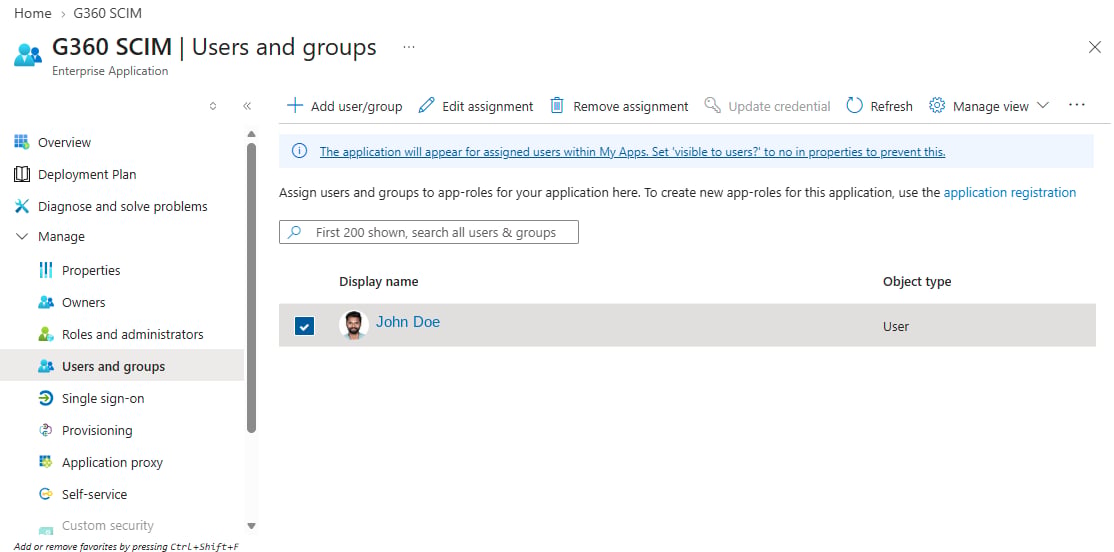Click the Add user/group button label
The width and height of the screenshot is (1114, 552).
point(357,106)
